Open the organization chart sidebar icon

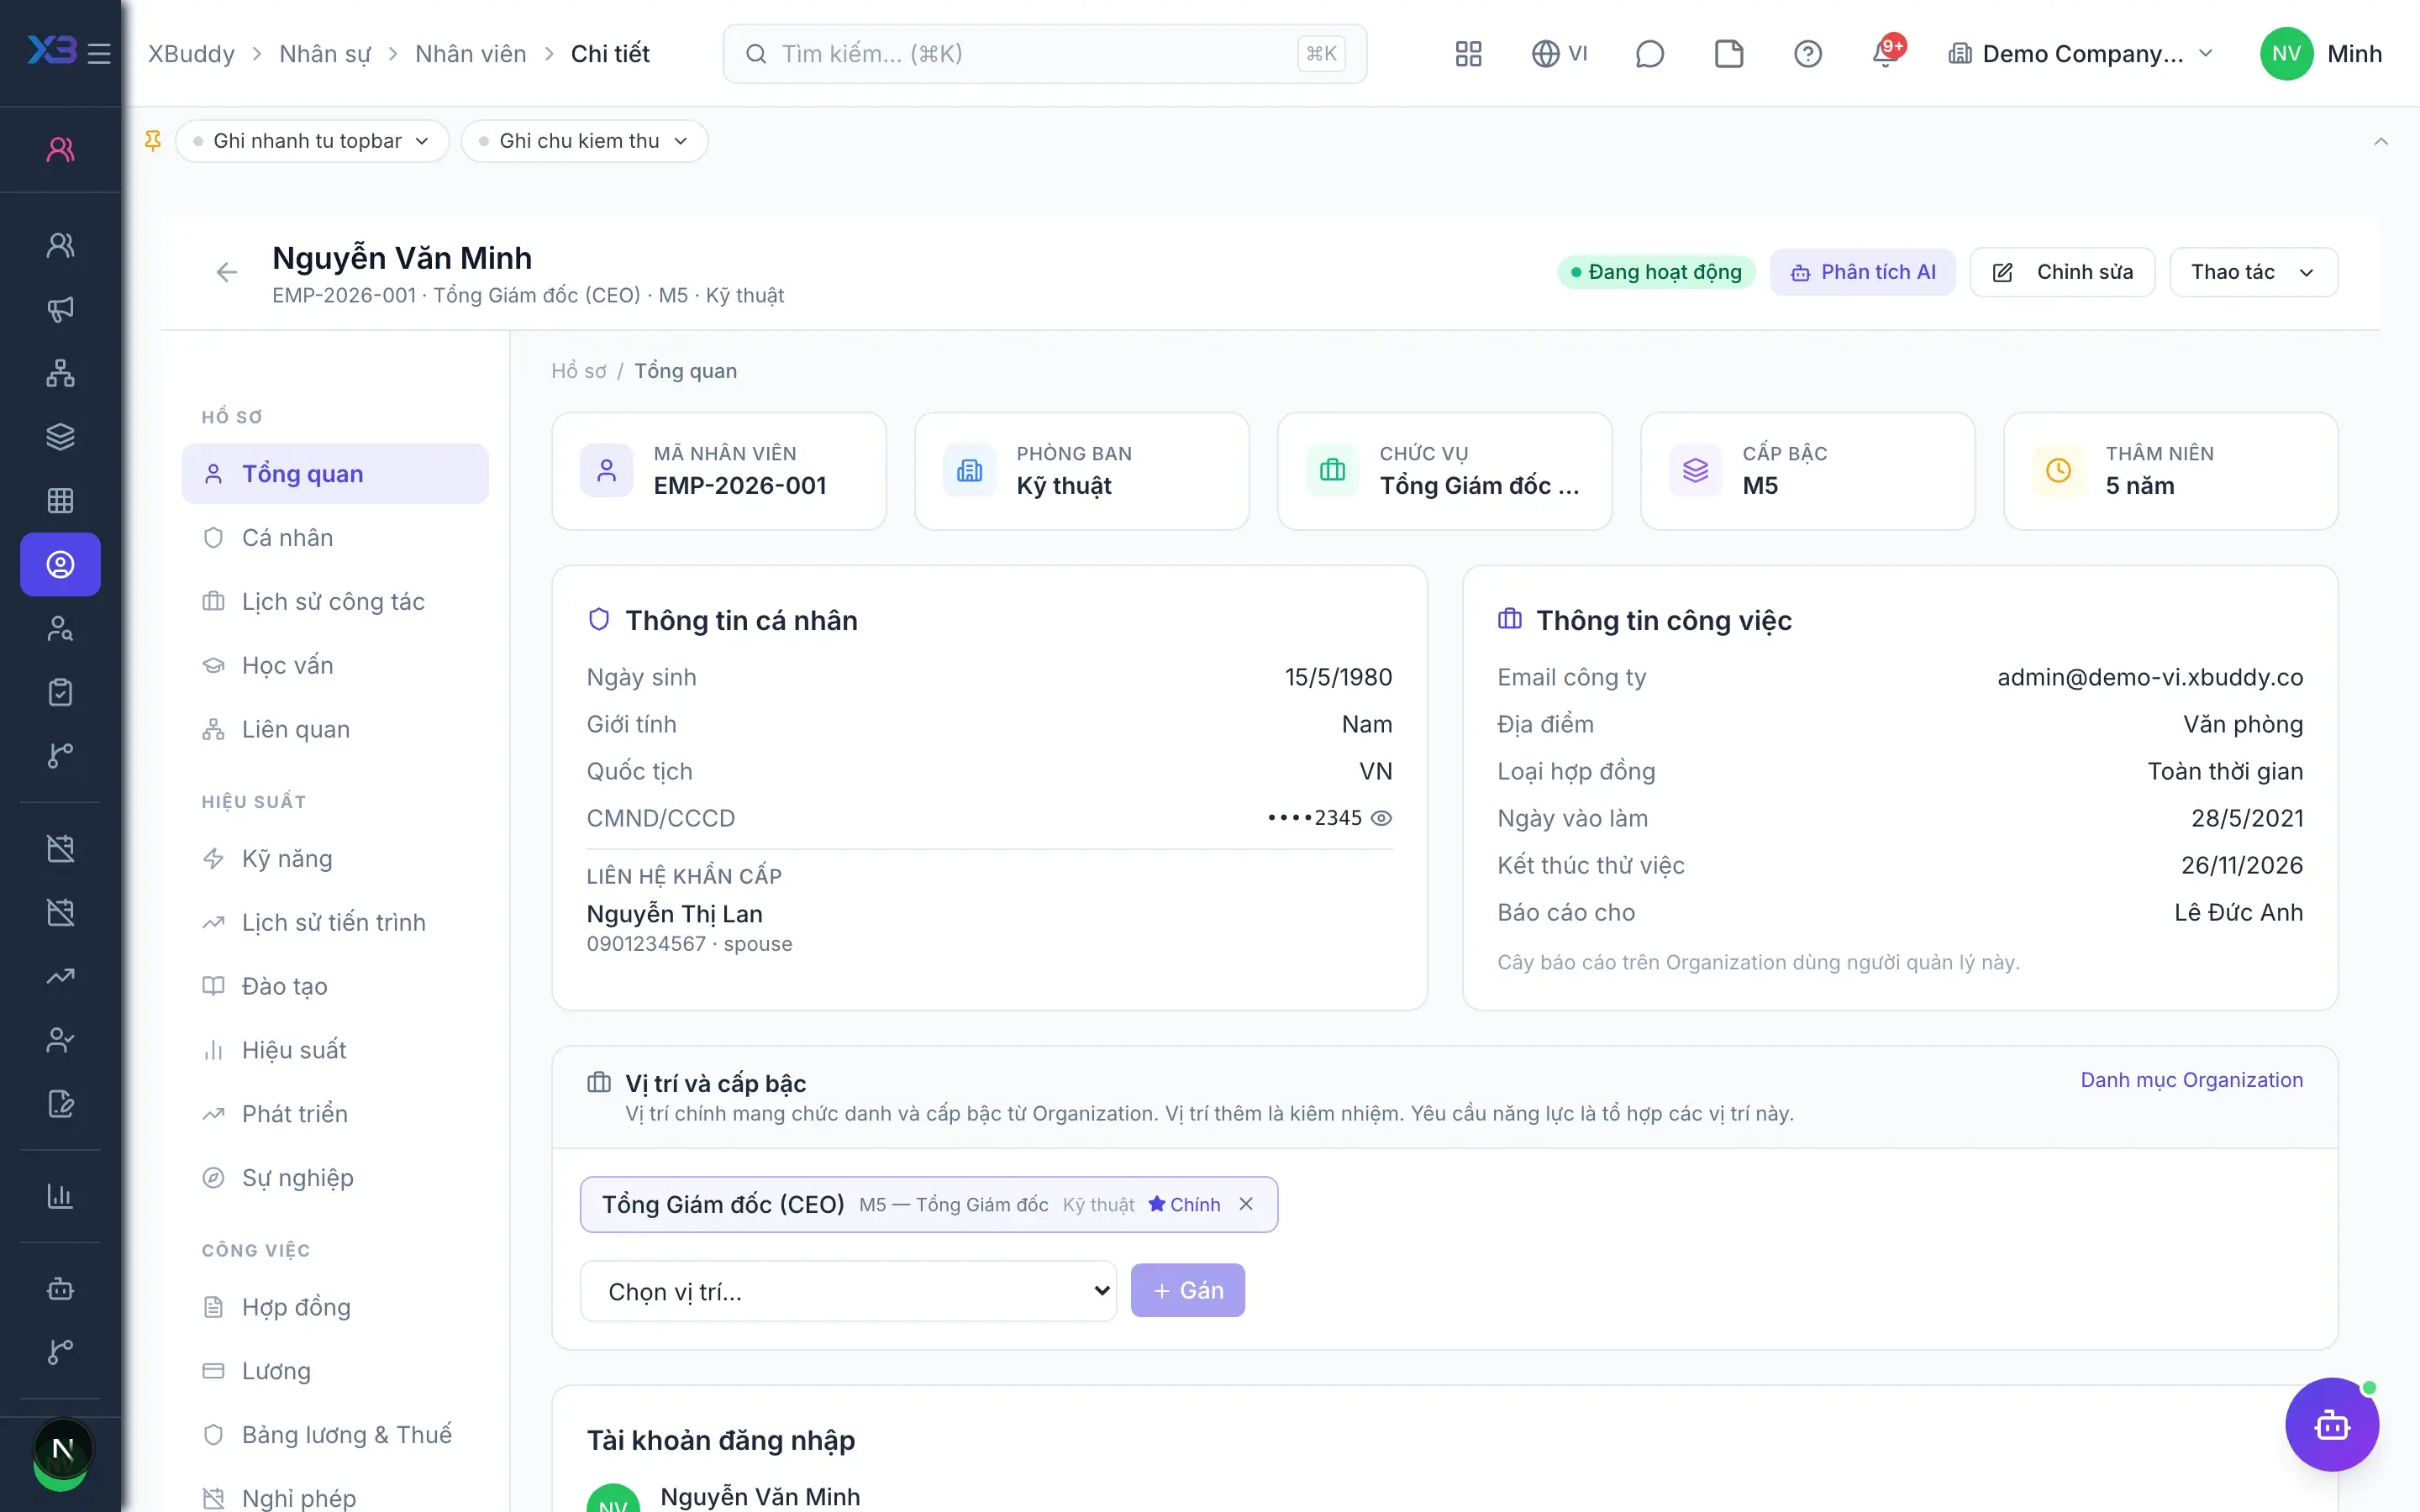point(60,373)
